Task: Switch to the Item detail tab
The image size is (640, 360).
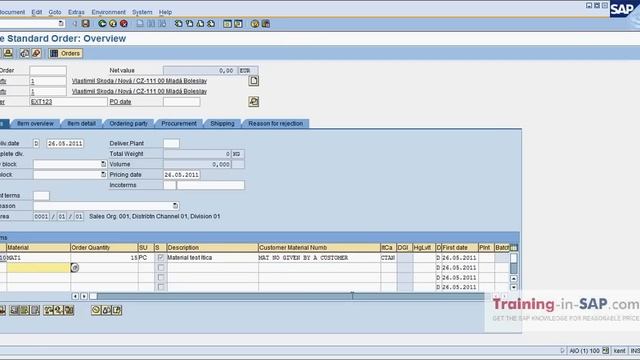Action: [x=81, y=123]
